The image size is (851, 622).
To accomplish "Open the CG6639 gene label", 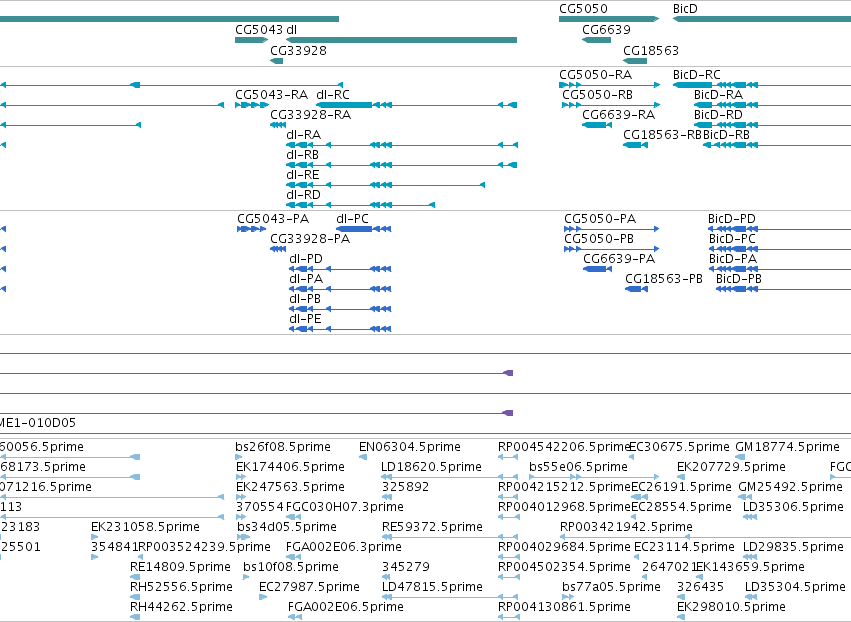I will click(x=606, y=29).
